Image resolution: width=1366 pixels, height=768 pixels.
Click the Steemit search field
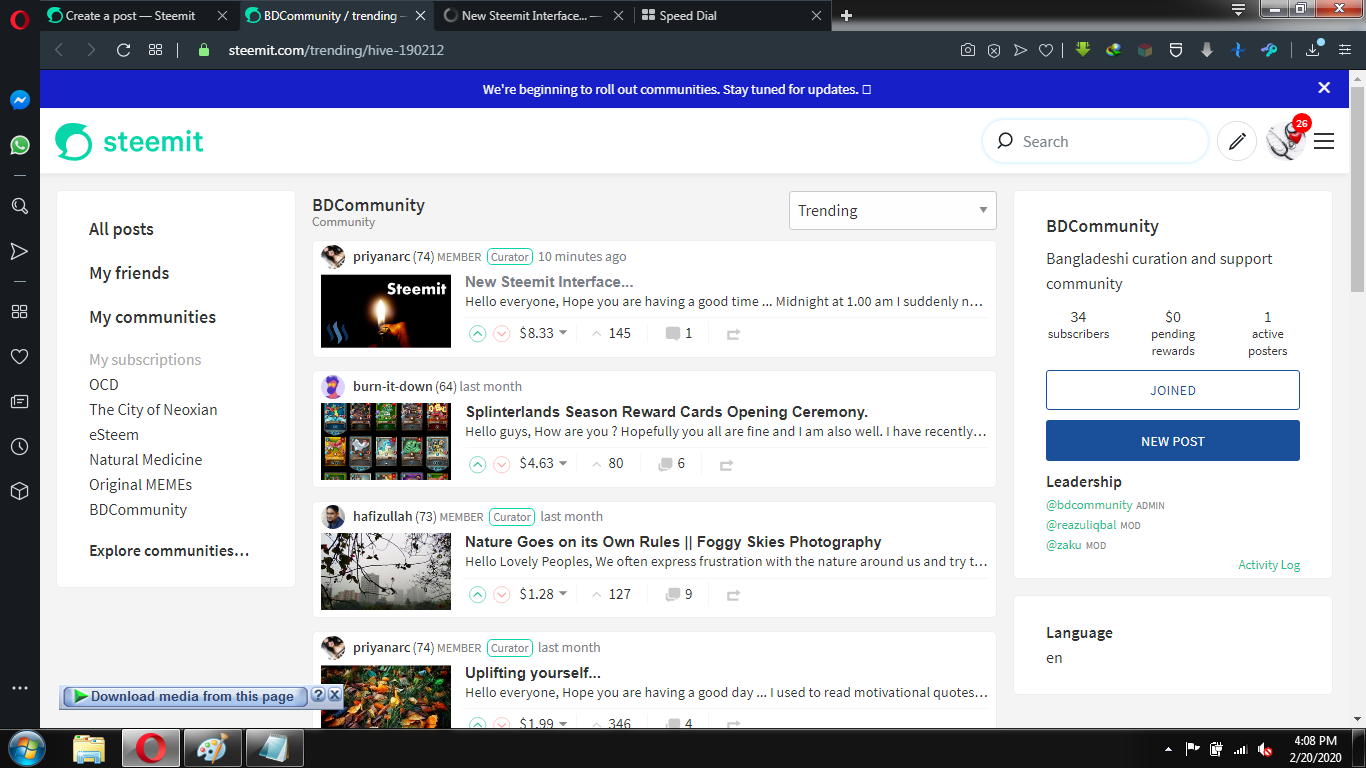point(1096,142)
